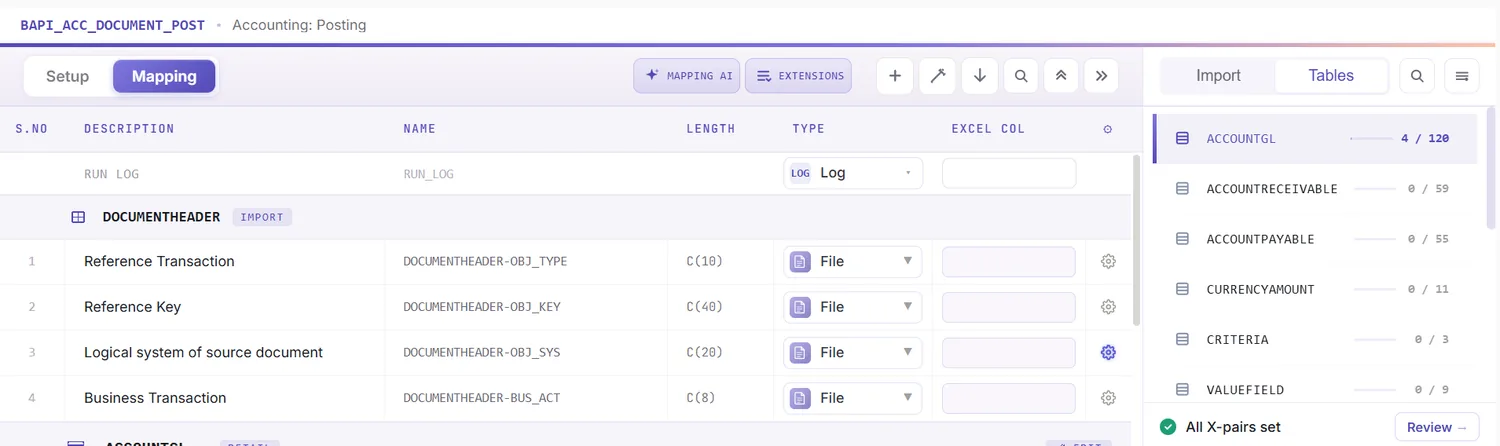The height and width of the screenshot is (446, 1500).
Task: Click the EXCEL COL column header
Action: click(x=988, y=129)
